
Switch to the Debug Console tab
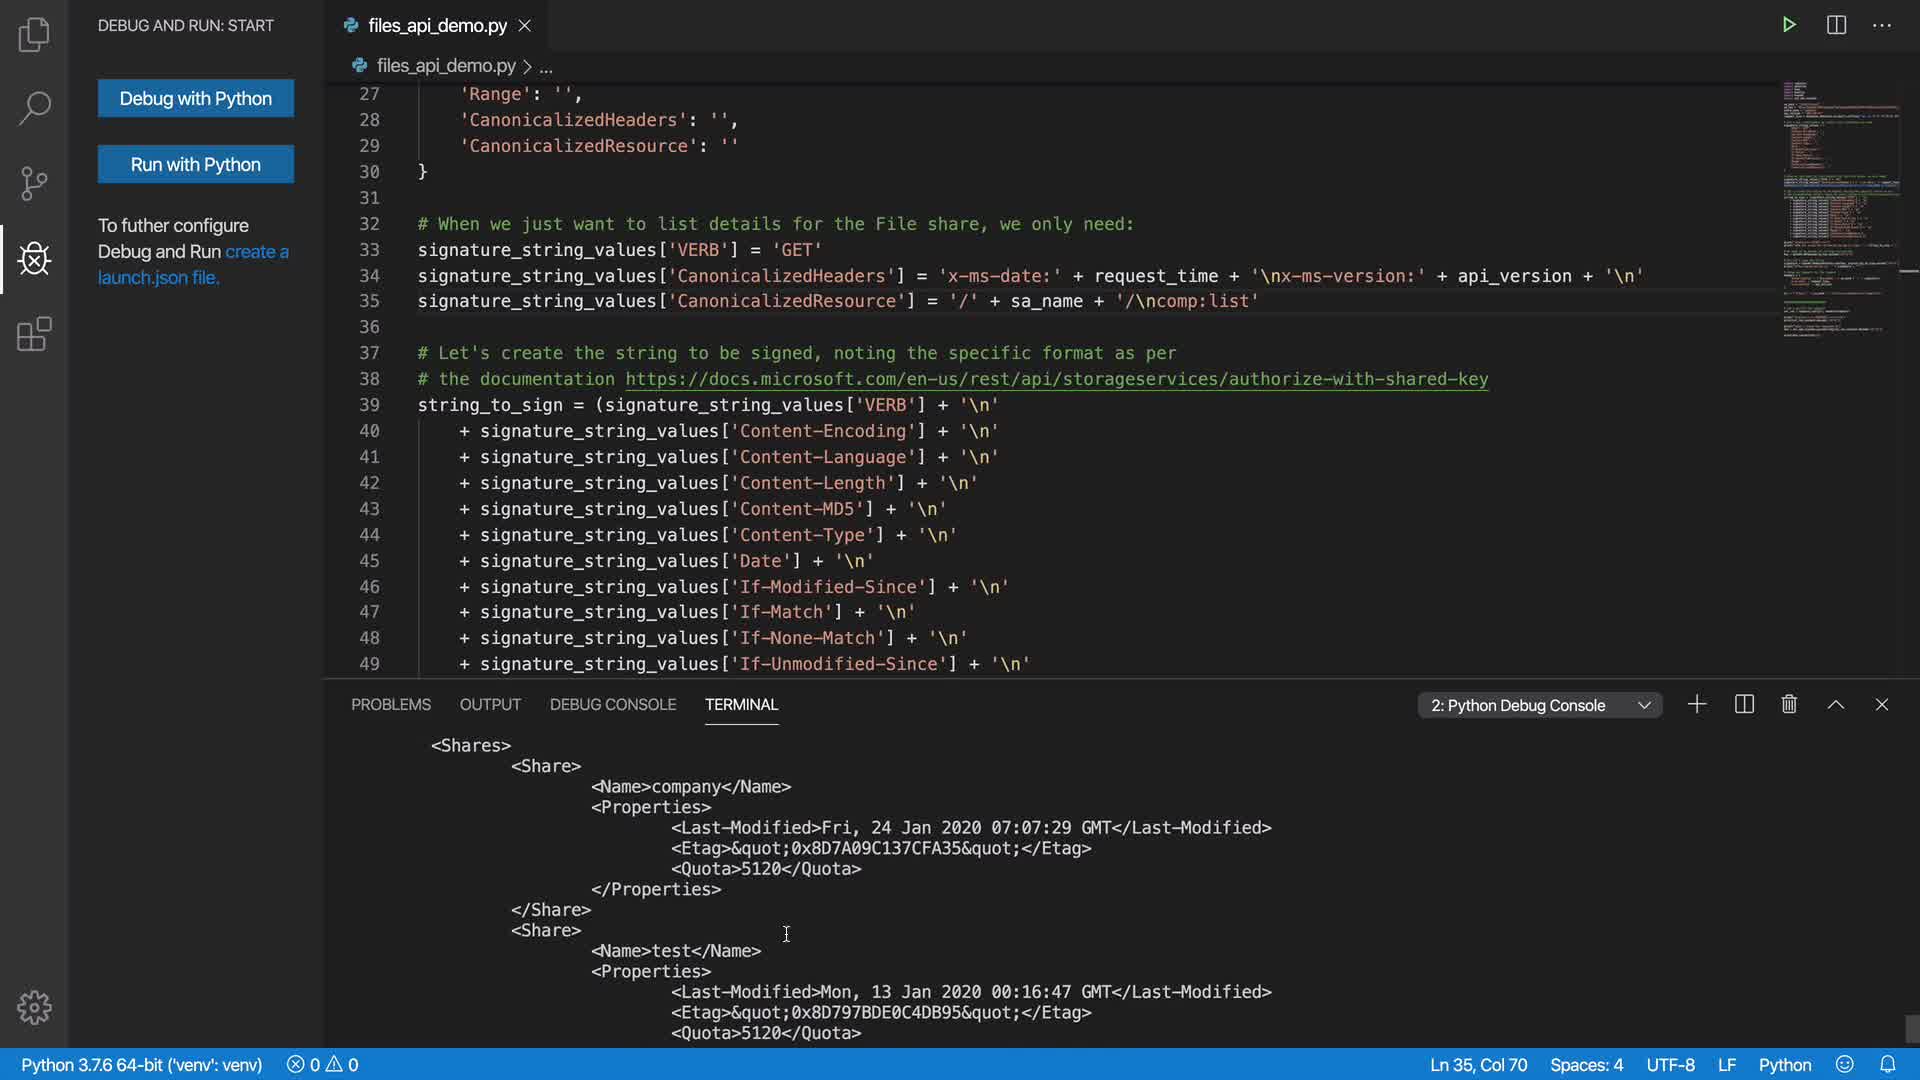[x=612, y=705]
